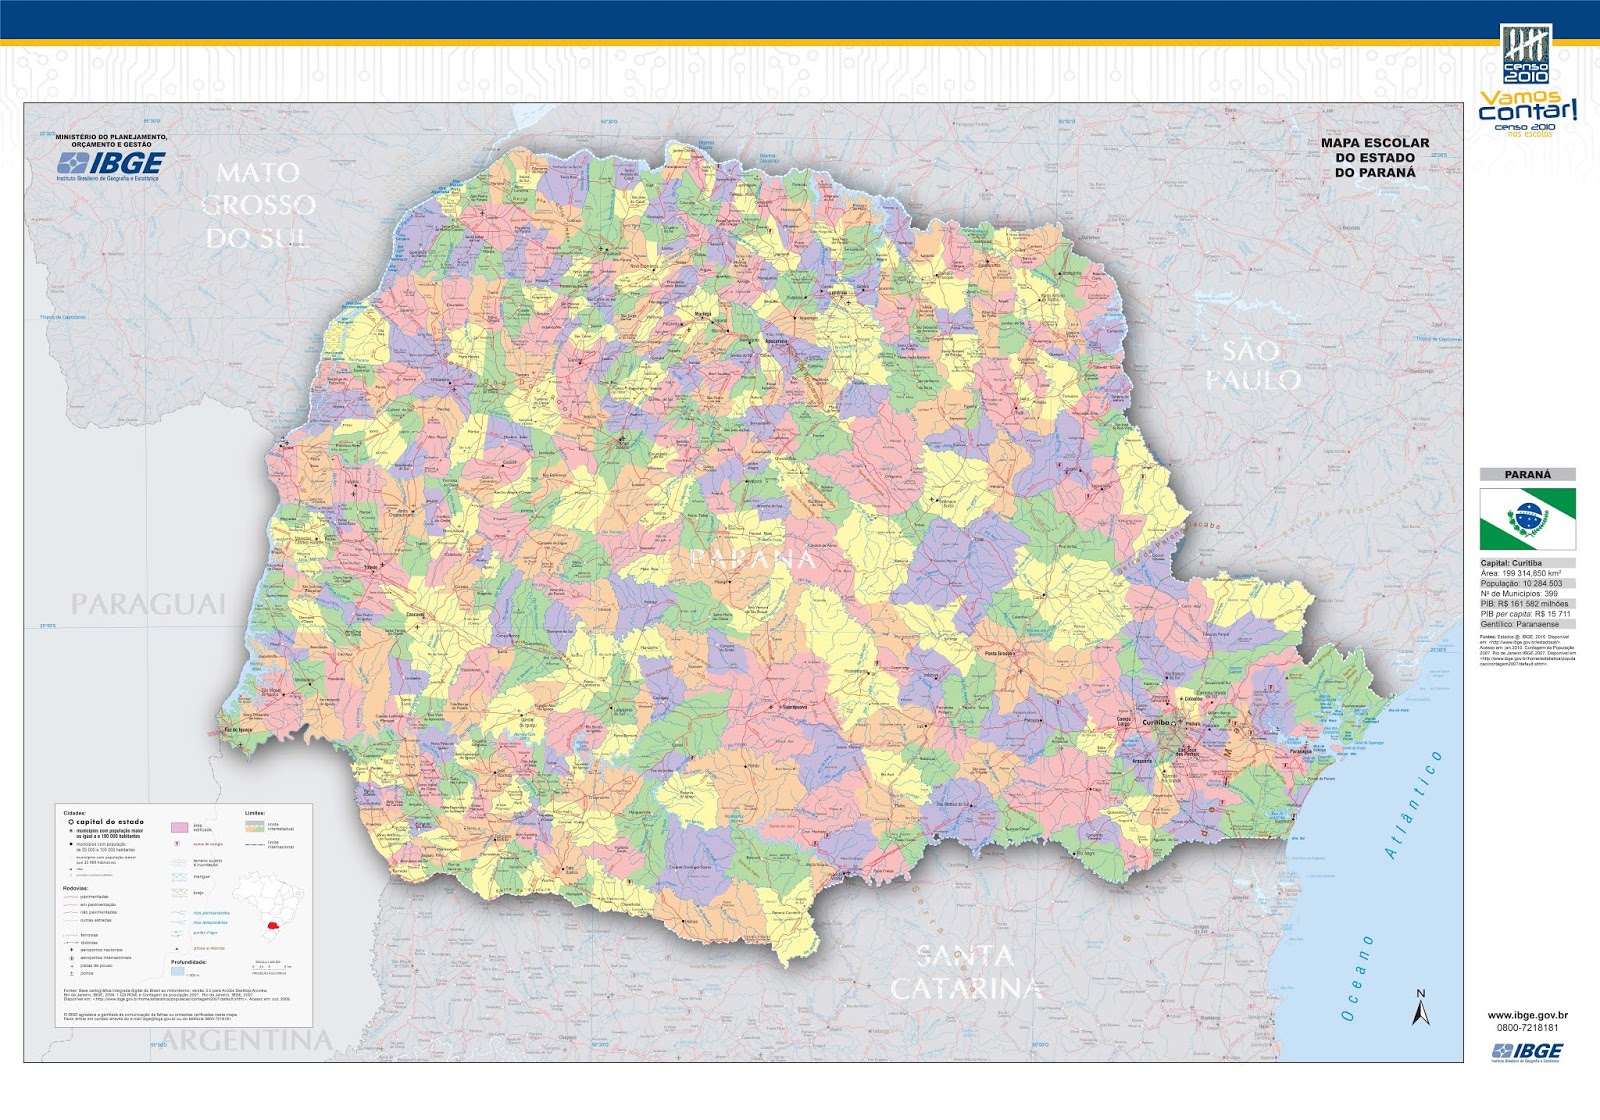Click the north arrow compass symbol

tap(1420, 1007)
